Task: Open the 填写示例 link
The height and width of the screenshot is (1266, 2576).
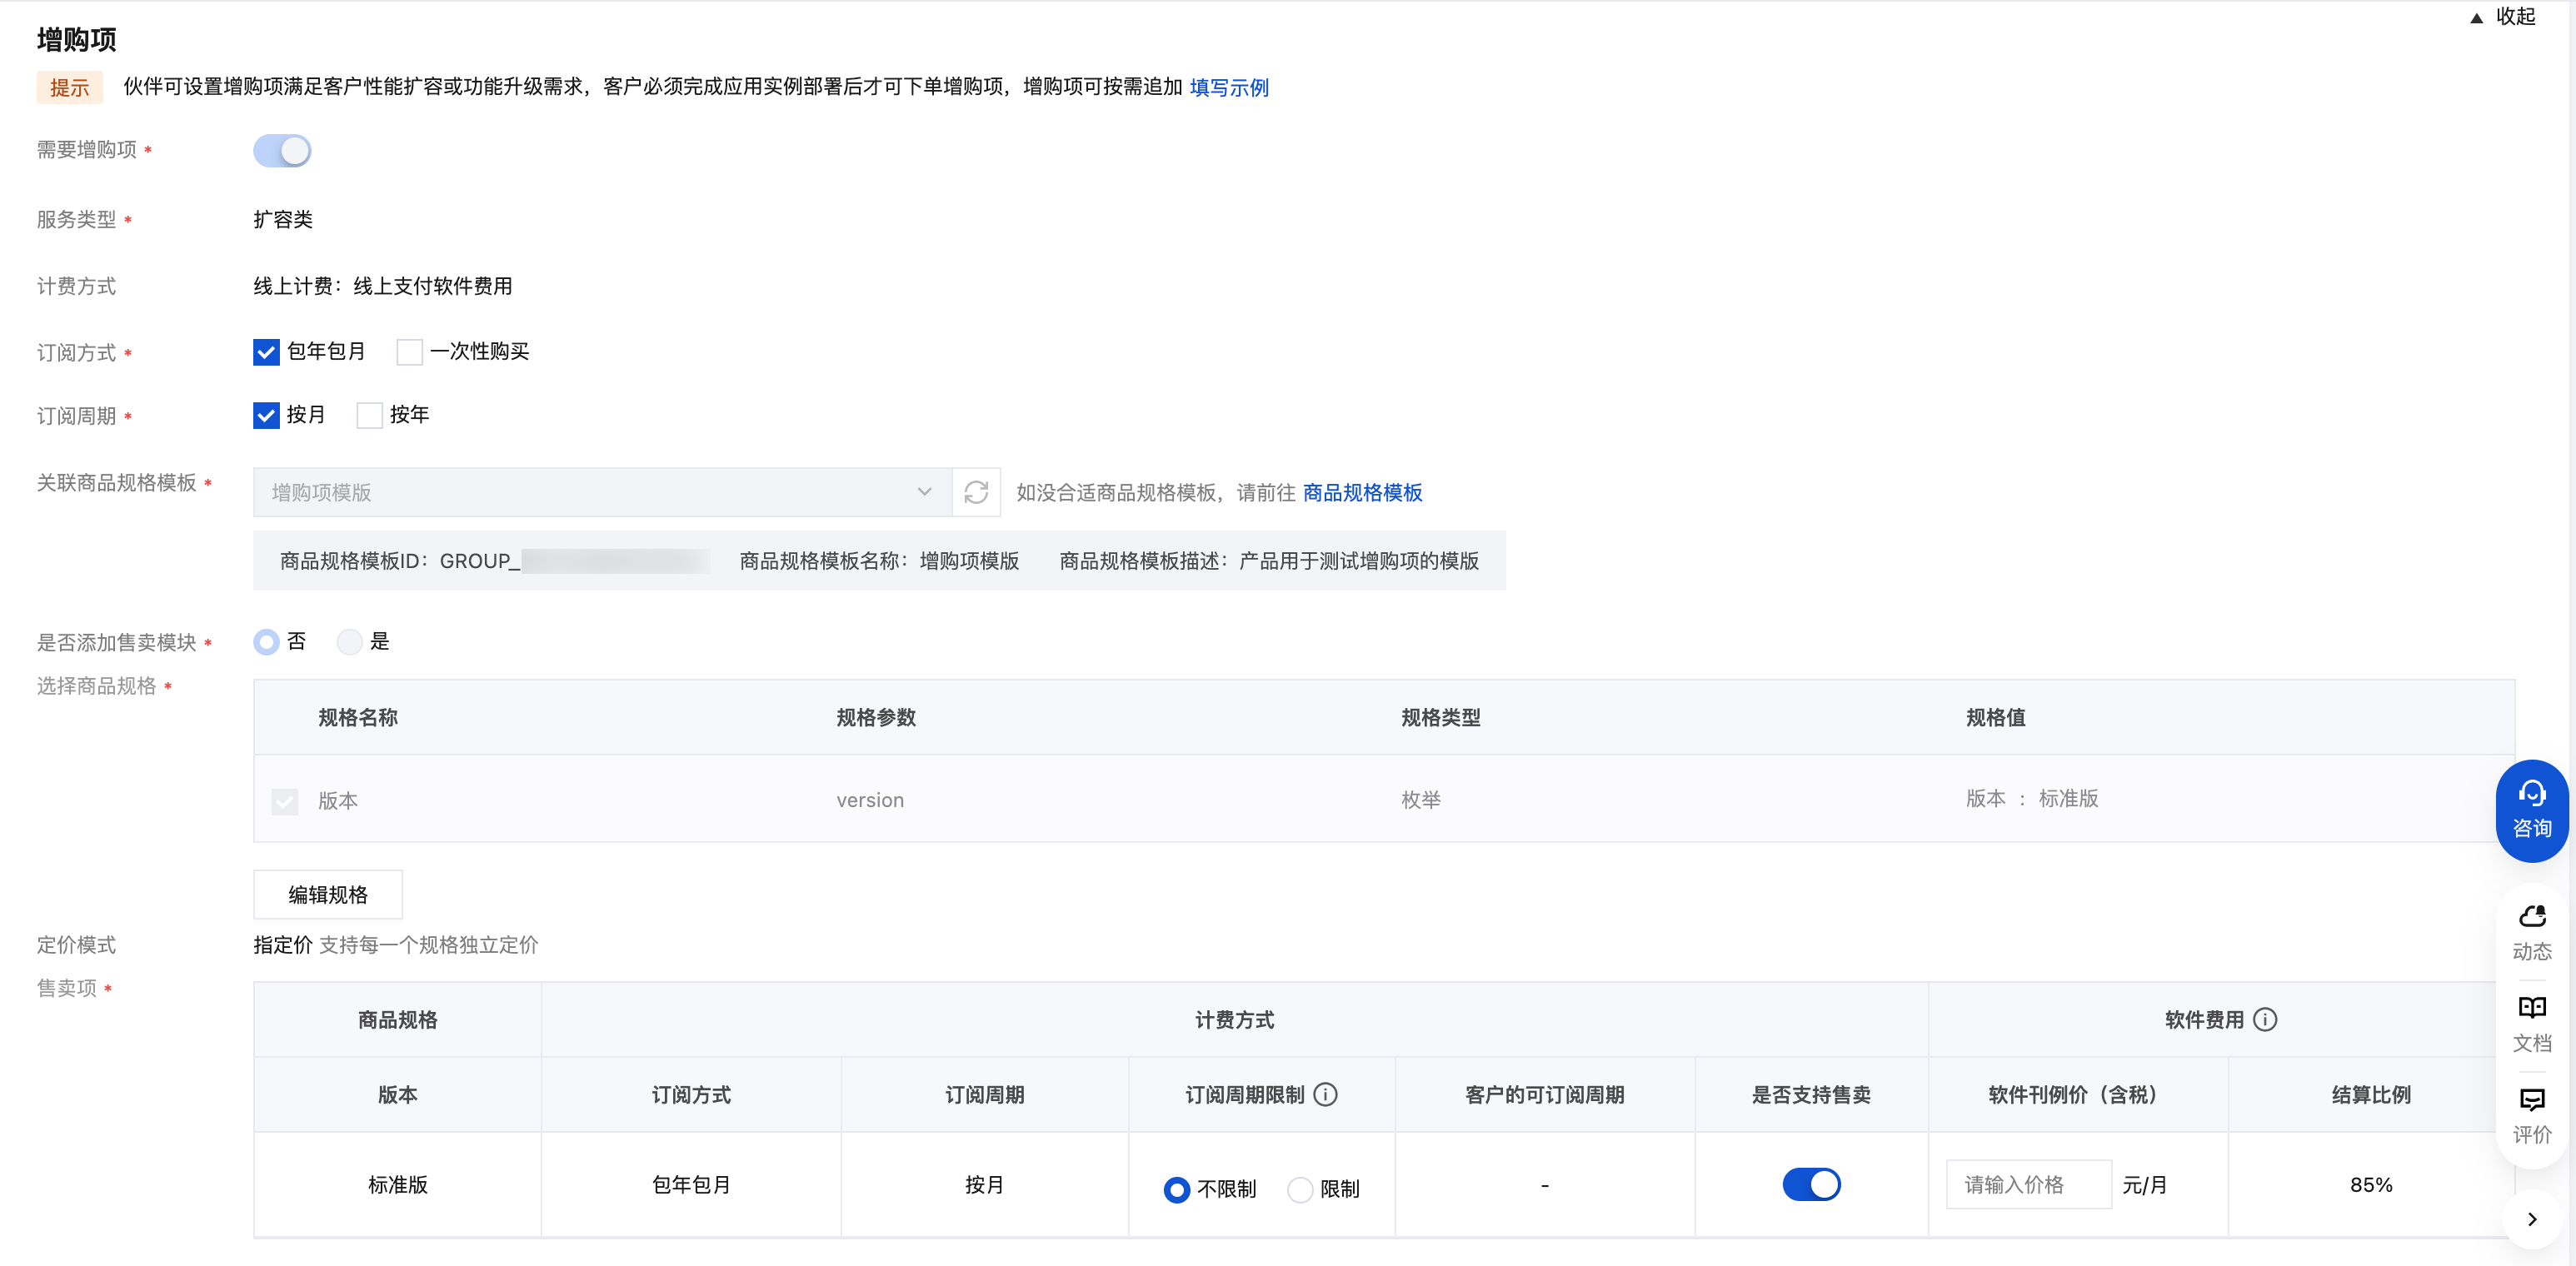Action: click(x=1229, y=88)
